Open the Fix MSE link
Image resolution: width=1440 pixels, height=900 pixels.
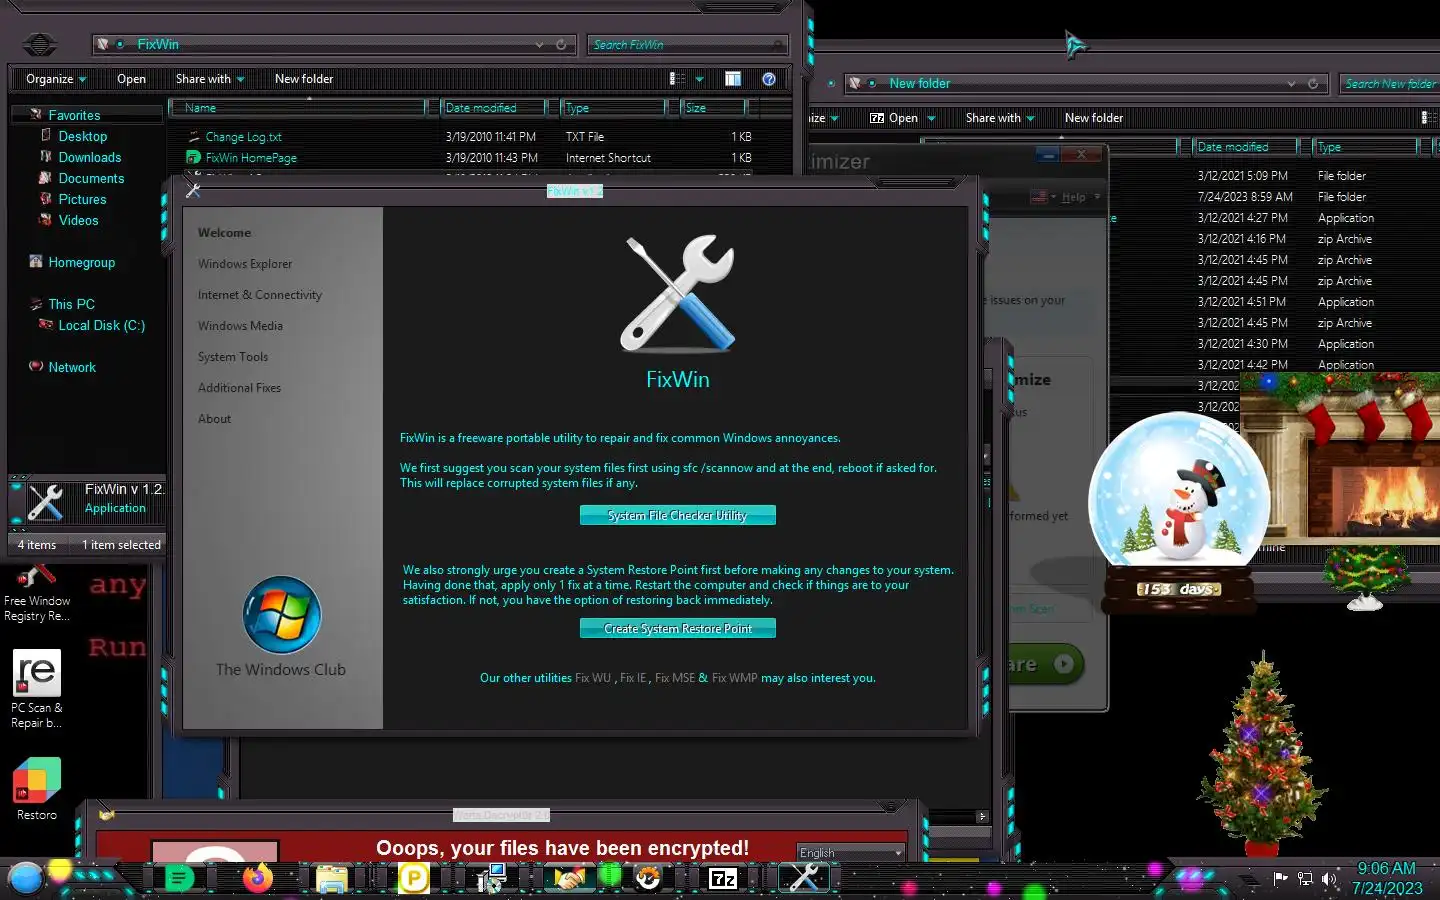coord(675,678)
